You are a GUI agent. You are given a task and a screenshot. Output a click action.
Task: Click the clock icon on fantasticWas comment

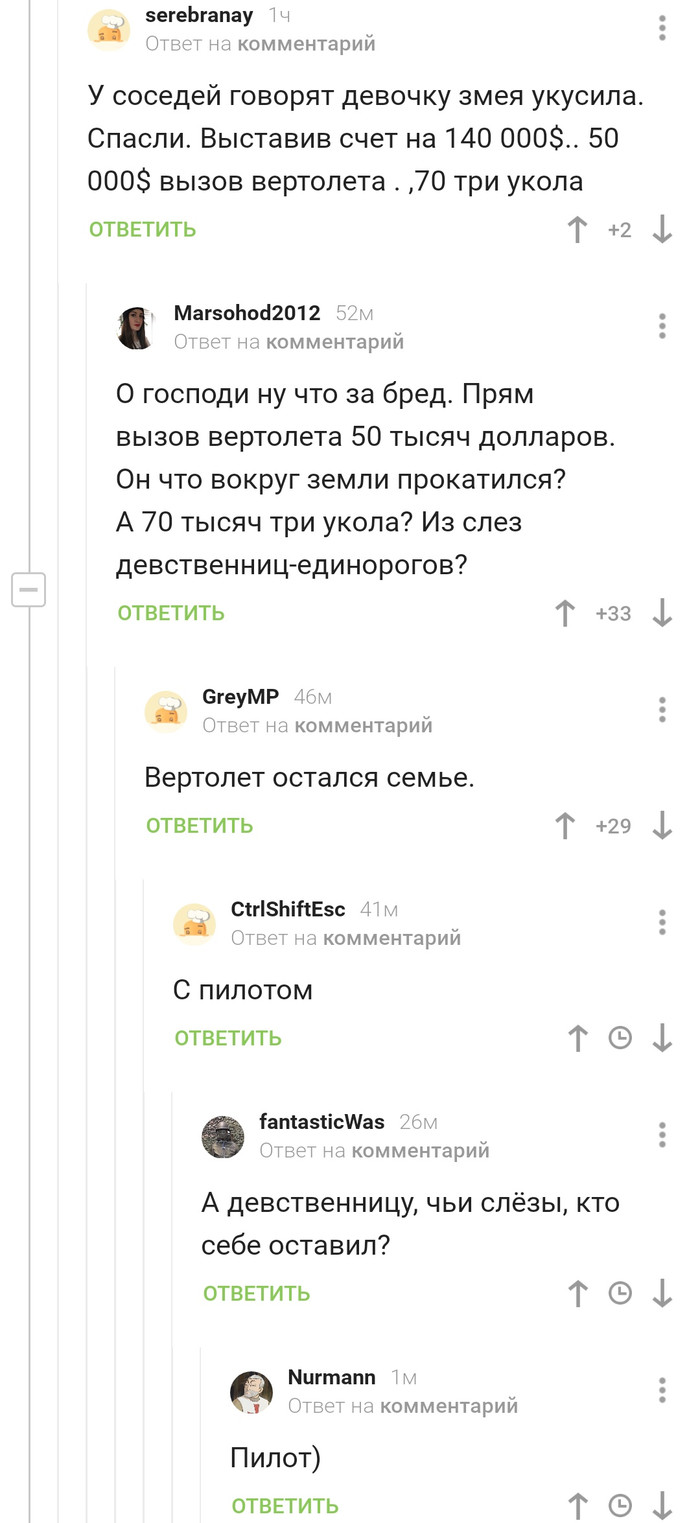620,1293
